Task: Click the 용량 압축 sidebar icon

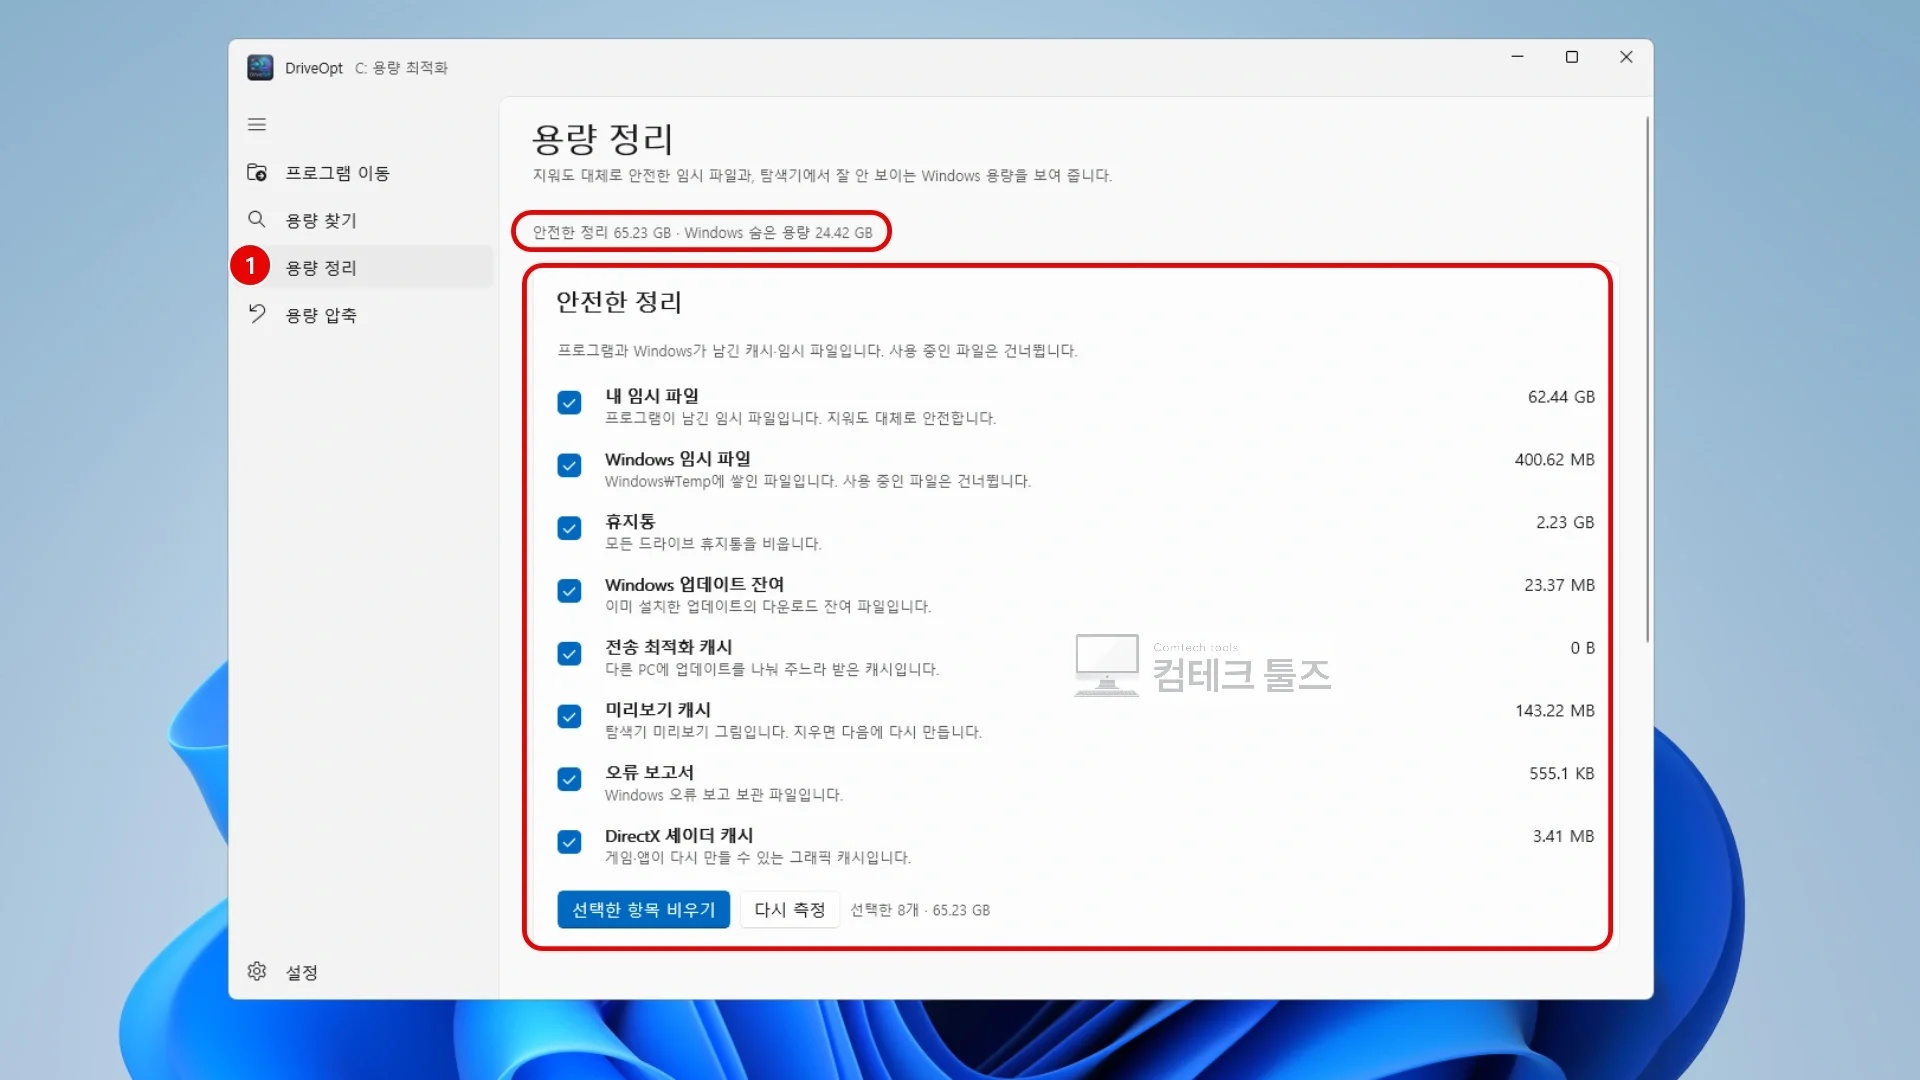Action: [257, 314]
